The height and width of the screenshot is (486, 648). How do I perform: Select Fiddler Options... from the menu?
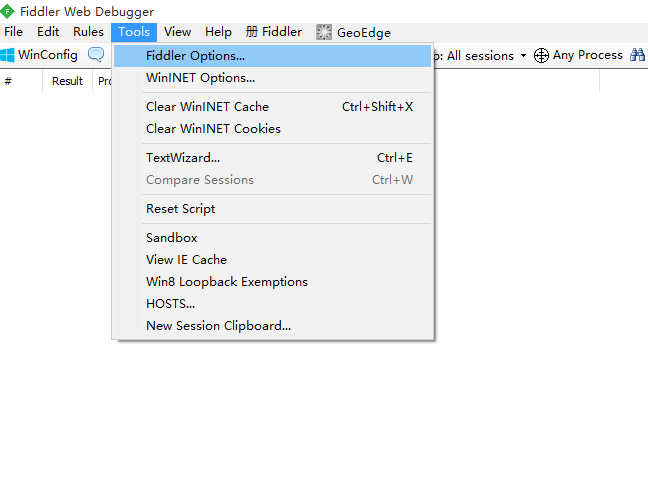(272, 56)
